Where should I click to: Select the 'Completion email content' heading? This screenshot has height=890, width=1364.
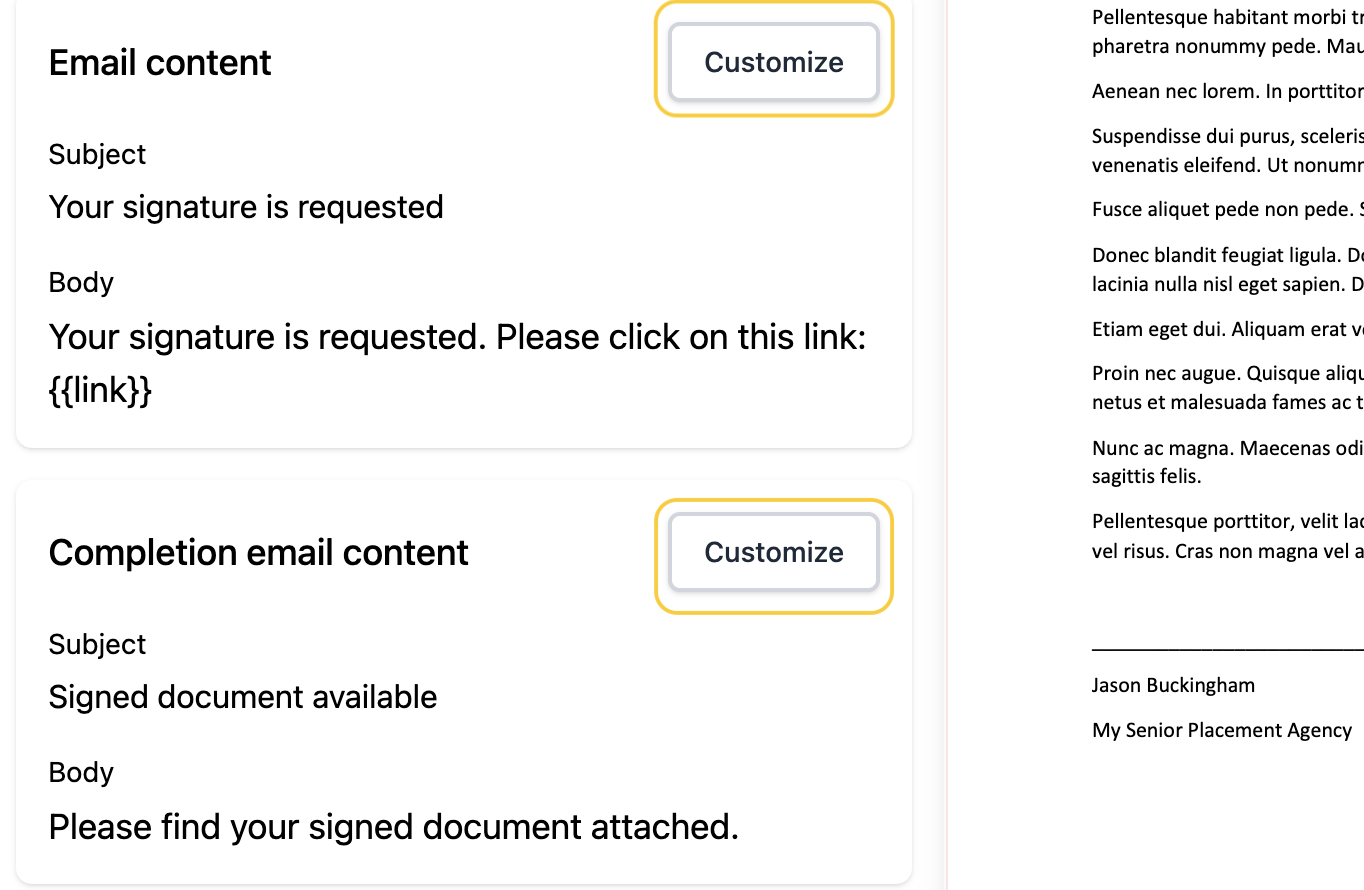[258, 552]
